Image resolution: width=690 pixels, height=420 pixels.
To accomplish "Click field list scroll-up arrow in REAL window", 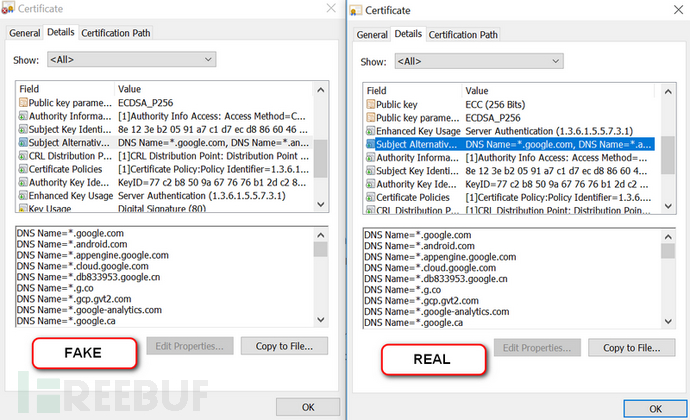I will pyautogui.click(x=668, y=92).
